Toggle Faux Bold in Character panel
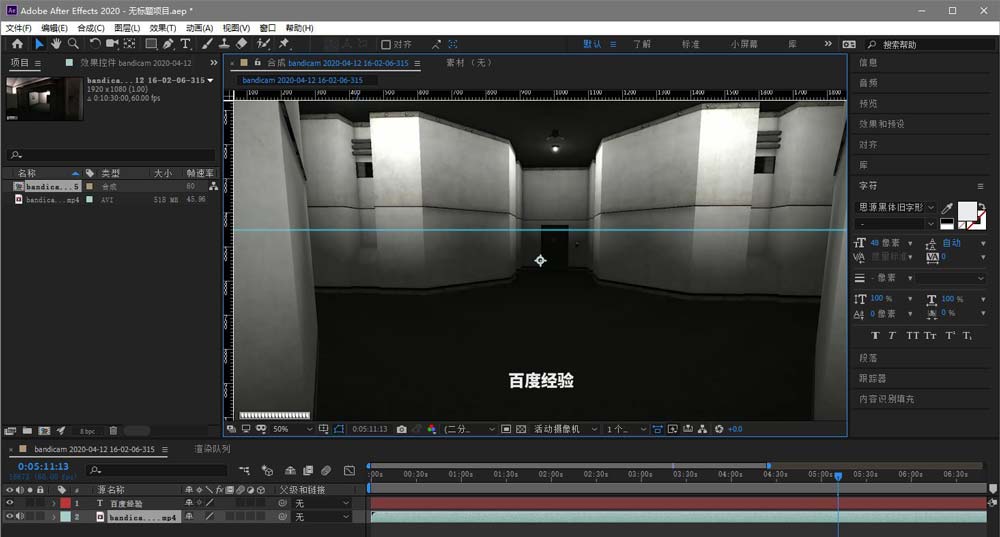Screen dimensions: 1000x537 point(875,335)
